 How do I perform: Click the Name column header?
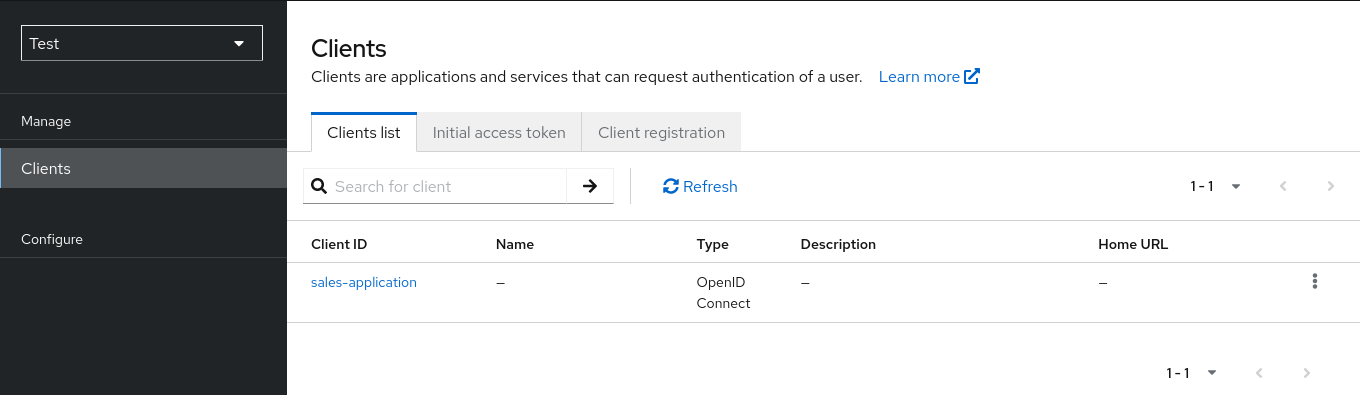(515, 244)
